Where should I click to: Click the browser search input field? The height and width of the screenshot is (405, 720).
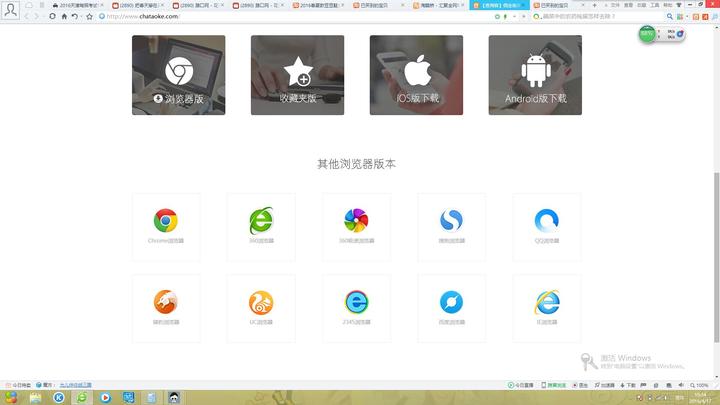pos(602,17)
